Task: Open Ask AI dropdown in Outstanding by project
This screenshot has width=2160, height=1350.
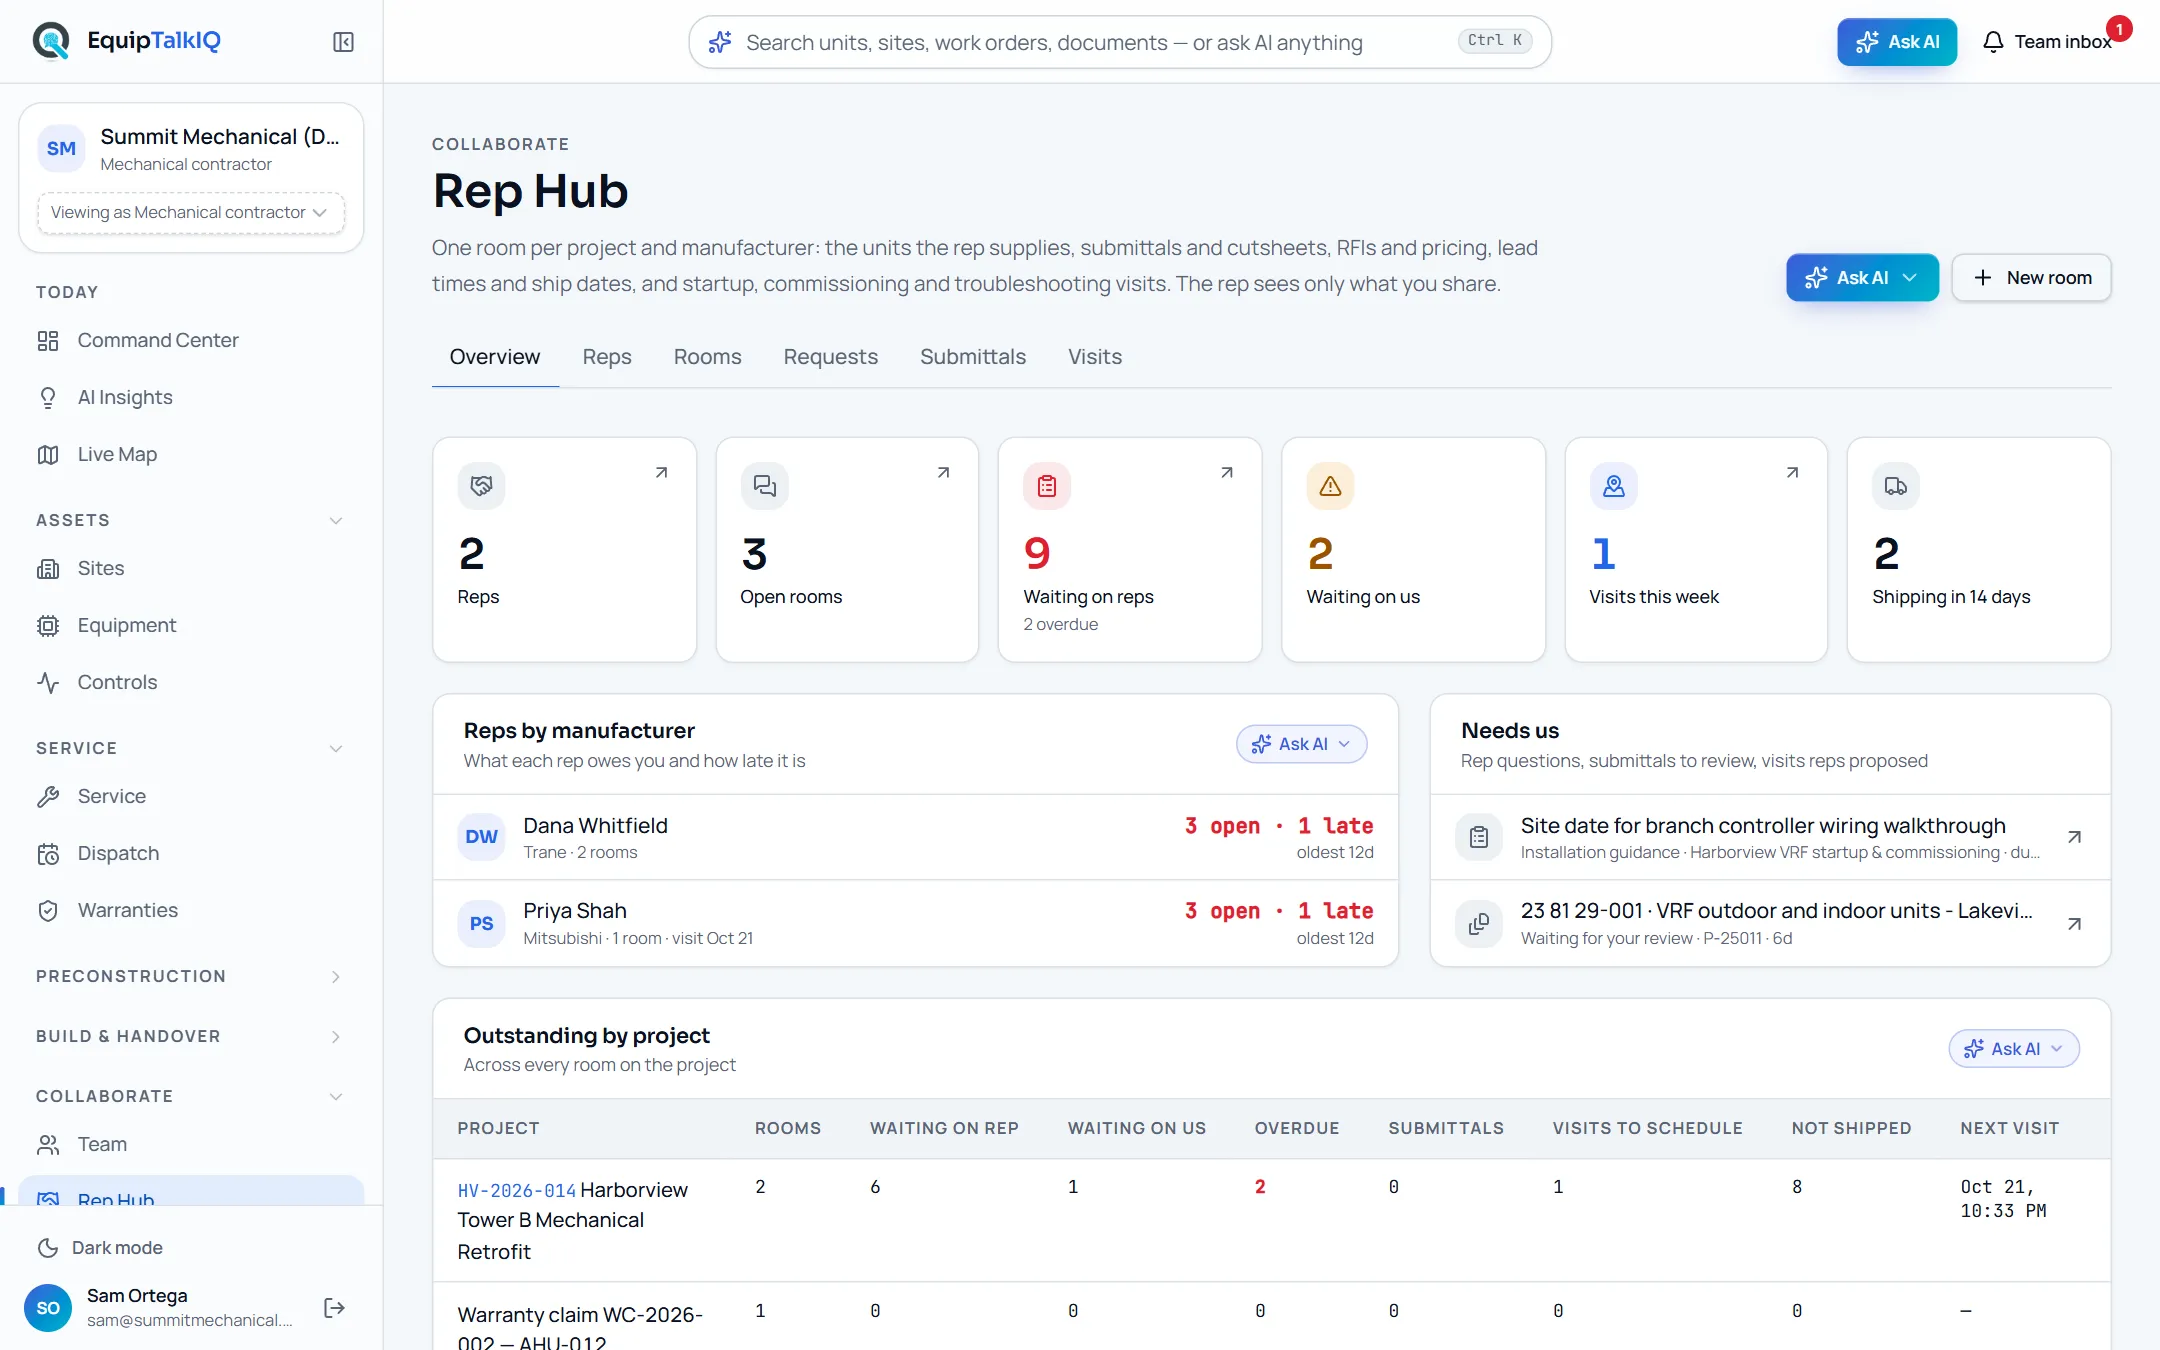Action: pos(2014,1049)
